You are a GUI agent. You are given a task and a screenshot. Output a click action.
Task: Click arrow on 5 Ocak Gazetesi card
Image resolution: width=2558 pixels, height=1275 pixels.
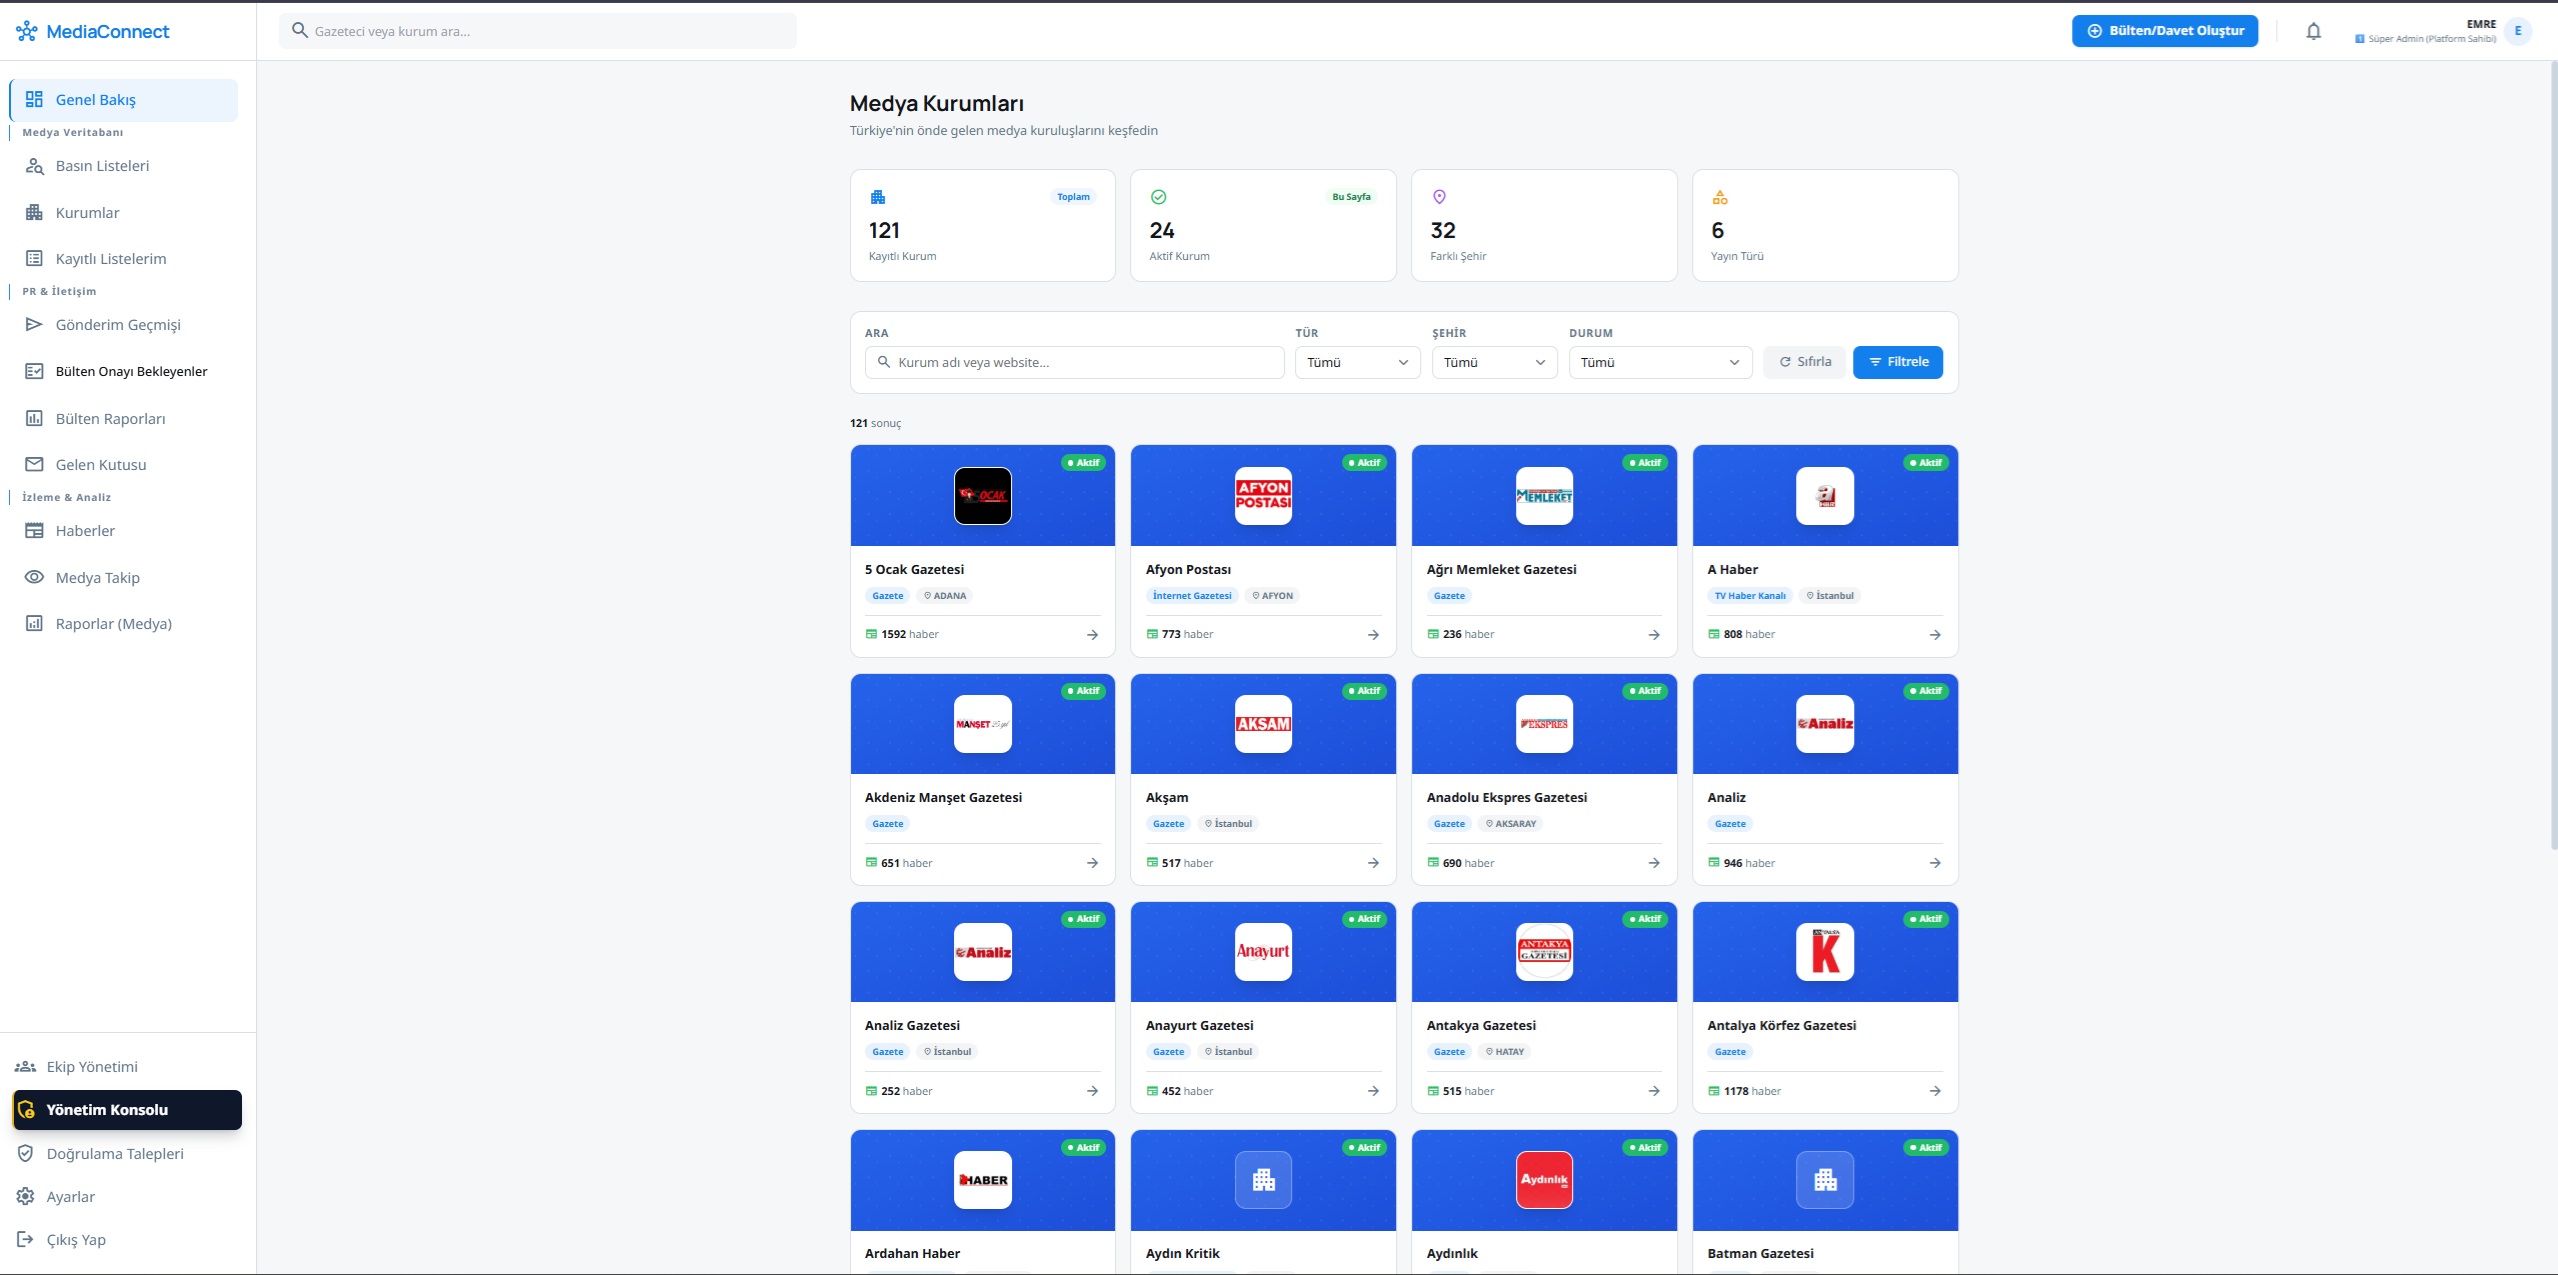point(1092,634)
